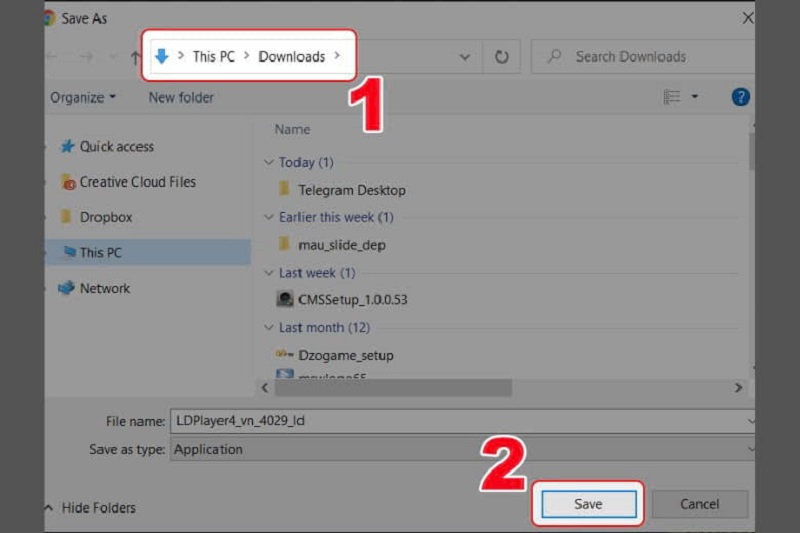Click the Up arrow navigation icon

point(135,57)
